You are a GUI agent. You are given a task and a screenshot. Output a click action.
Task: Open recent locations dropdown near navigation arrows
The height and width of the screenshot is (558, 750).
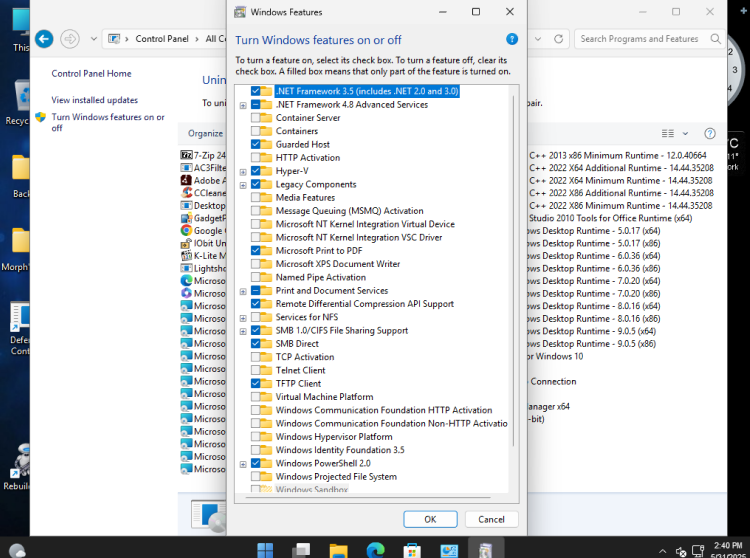[x=94, y=39]
